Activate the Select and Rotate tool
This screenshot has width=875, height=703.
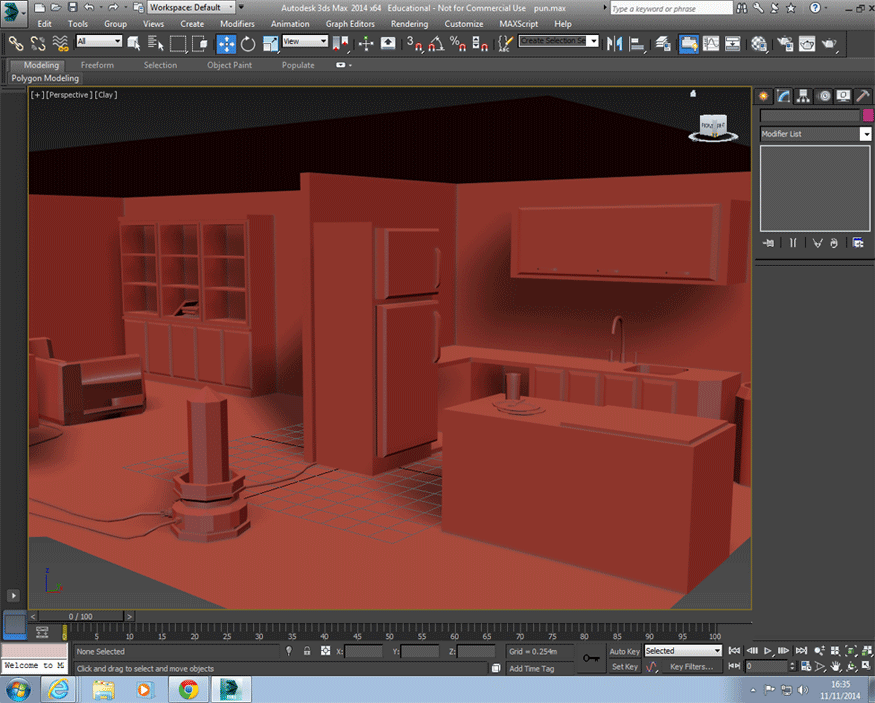tap(247, 43)
